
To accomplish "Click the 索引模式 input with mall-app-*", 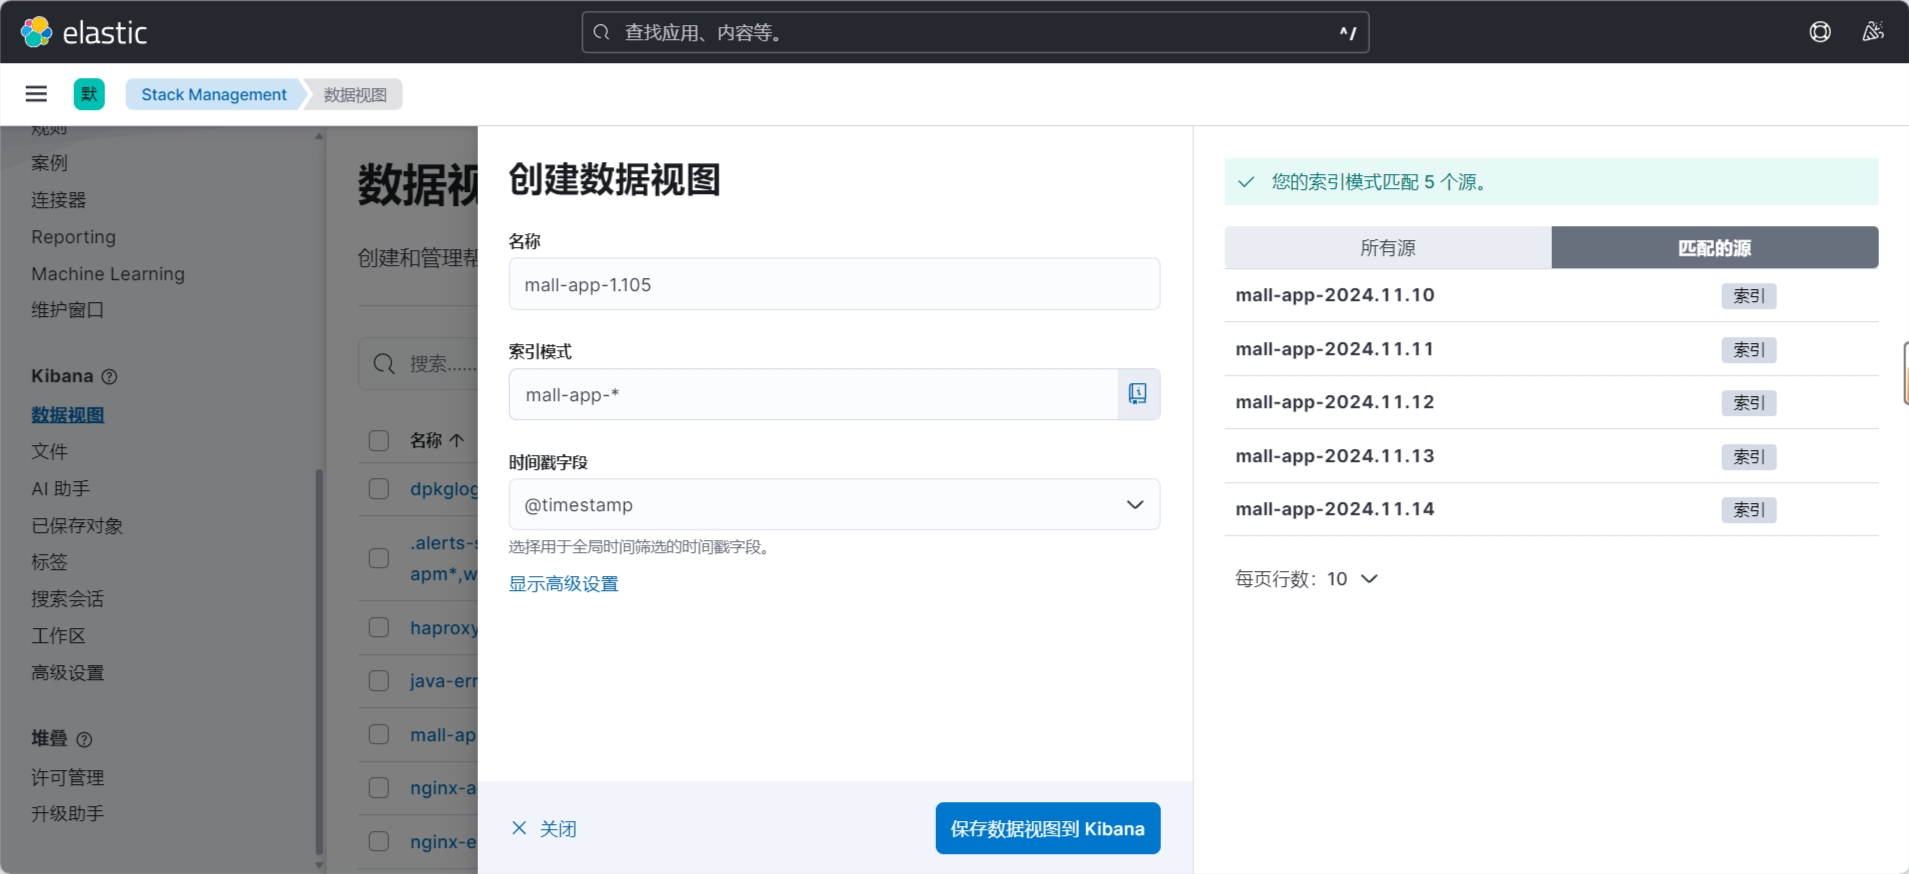I will pos(813,394).
